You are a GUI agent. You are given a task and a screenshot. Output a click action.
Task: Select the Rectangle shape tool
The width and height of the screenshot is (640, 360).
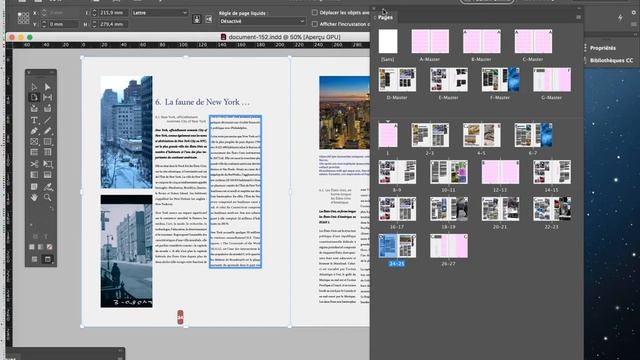[47, 142]
